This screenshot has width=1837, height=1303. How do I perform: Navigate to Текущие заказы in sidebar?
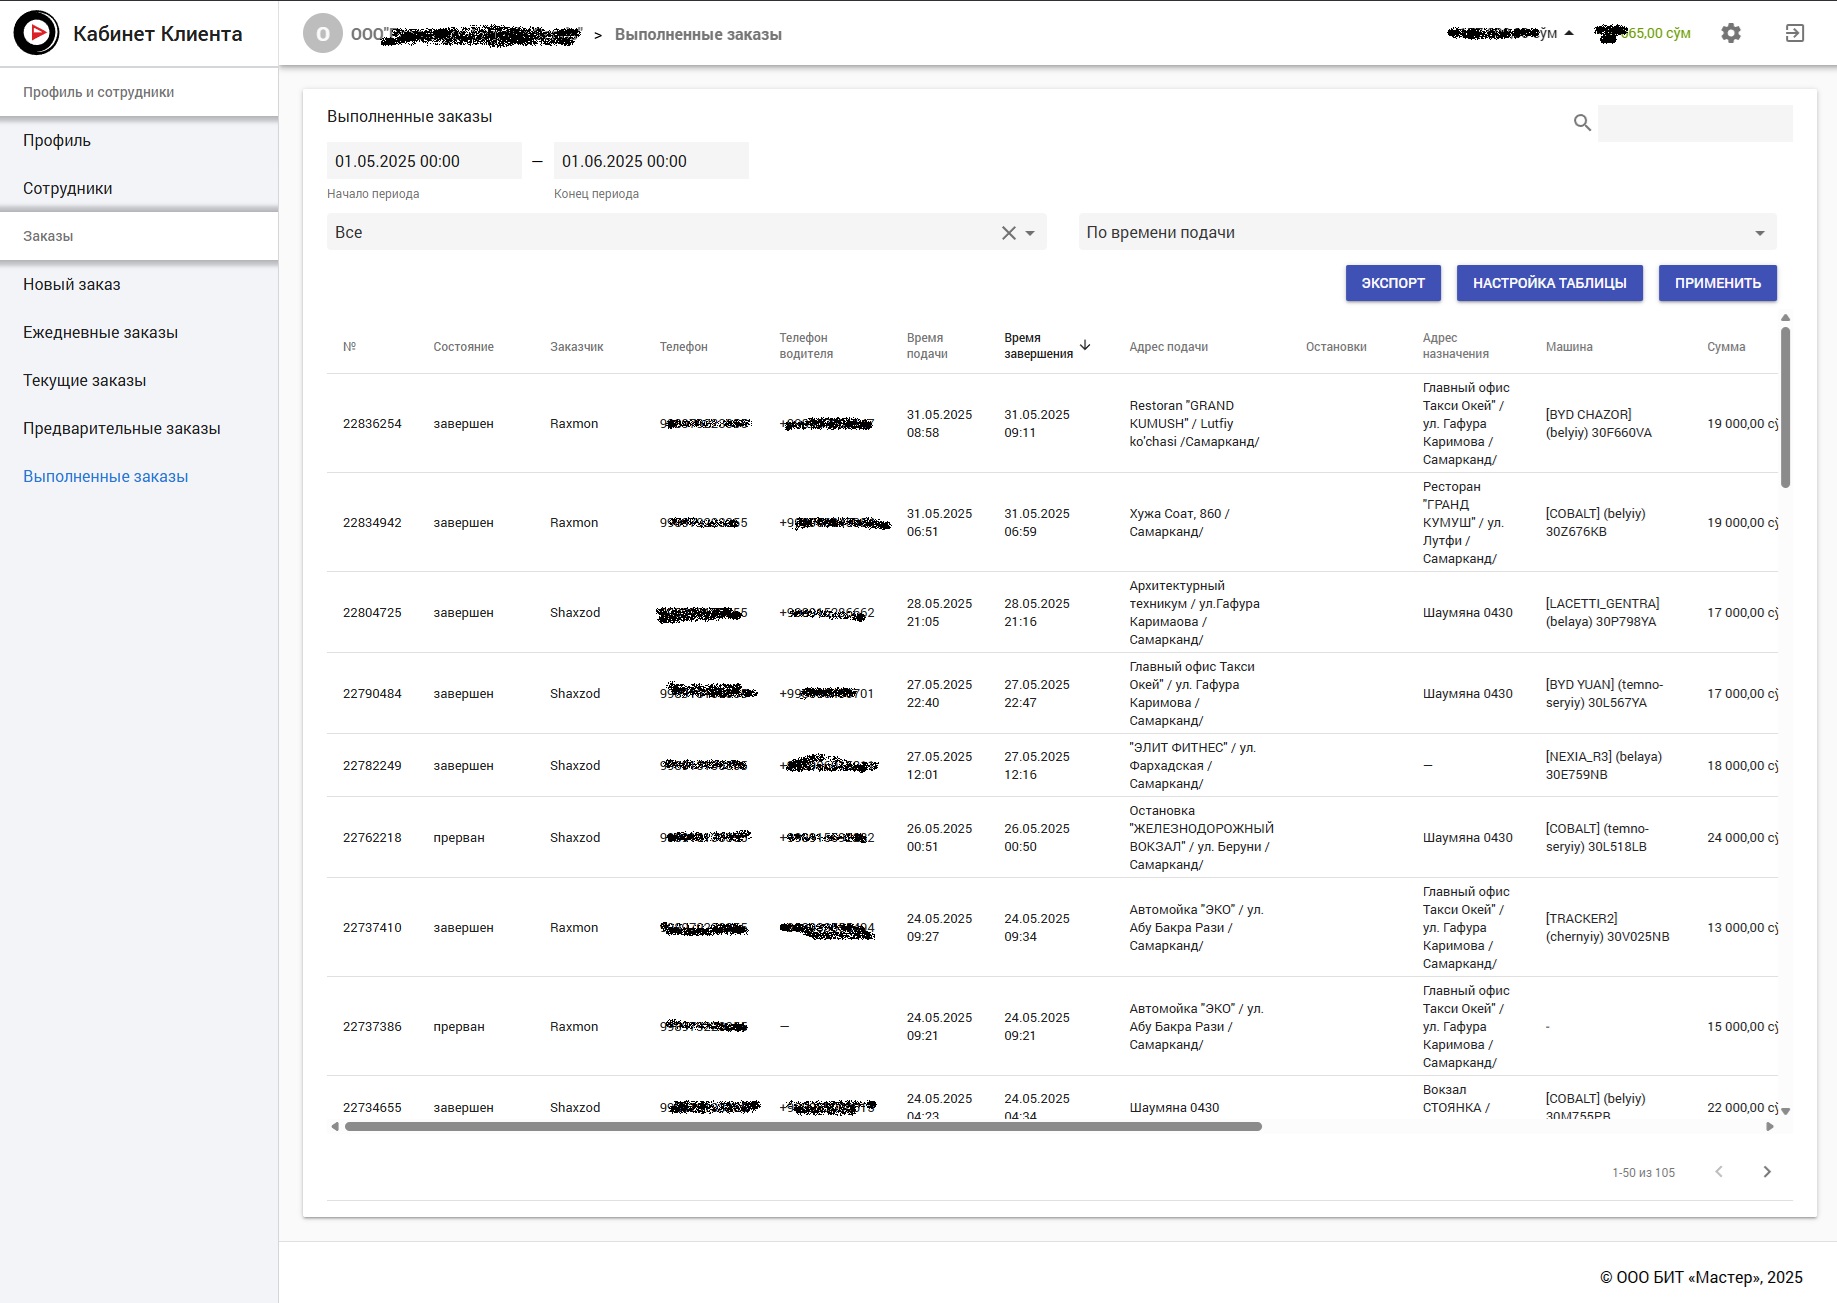pos(85,381)
